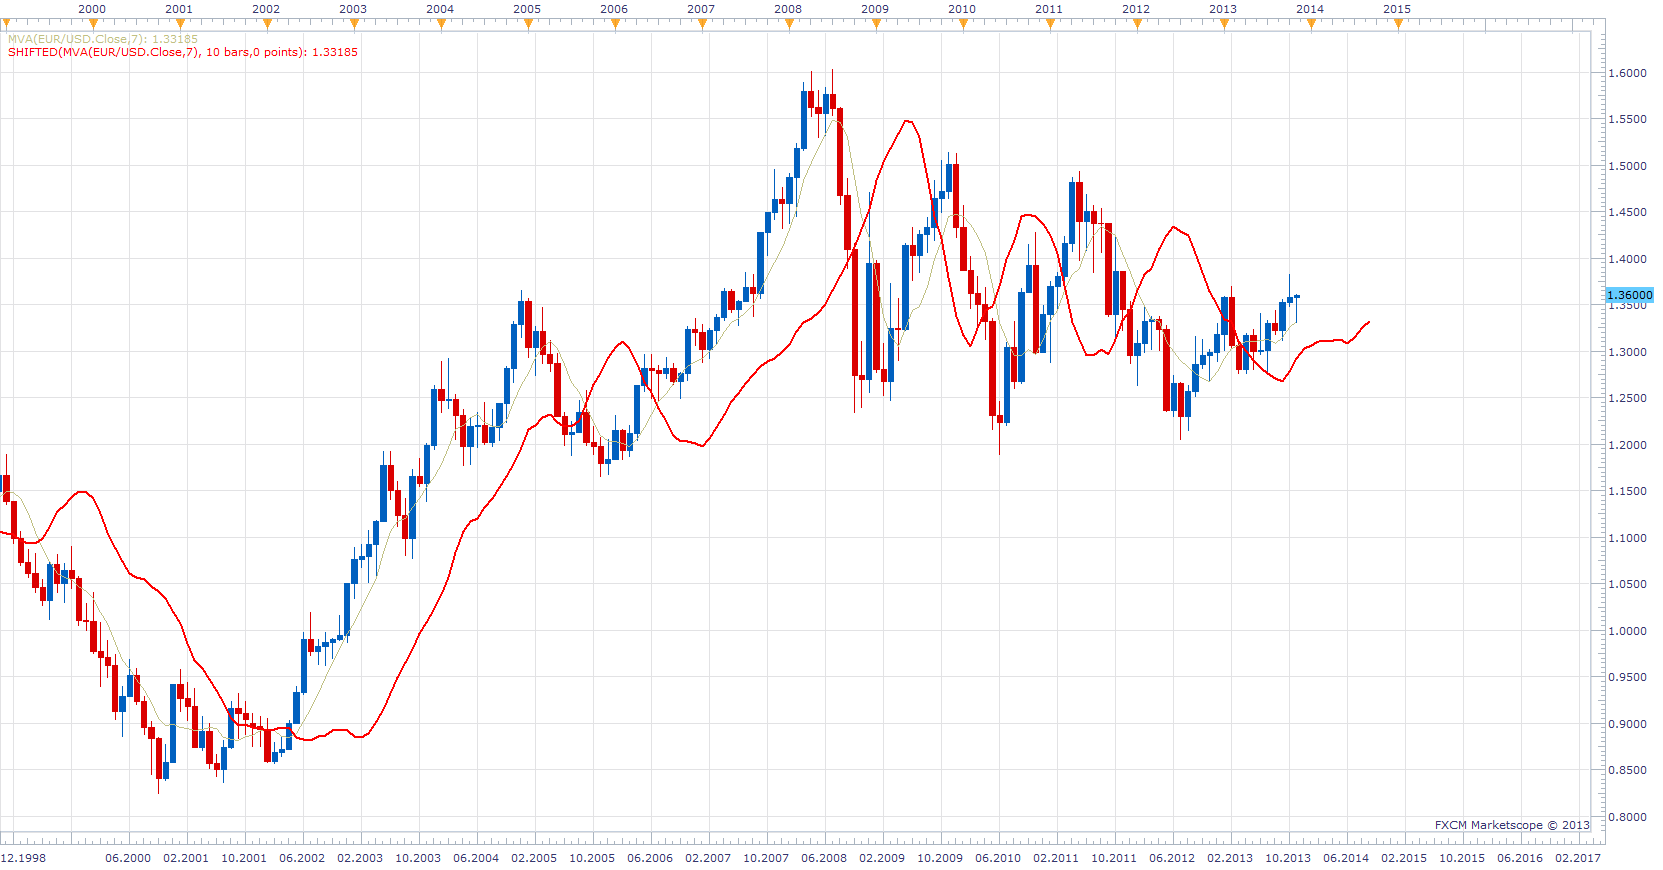Image resolution: width=1663 pixels, height=870 pixels.
Task: Click the current price tag 1.36000
Action: click(1630, 295)
